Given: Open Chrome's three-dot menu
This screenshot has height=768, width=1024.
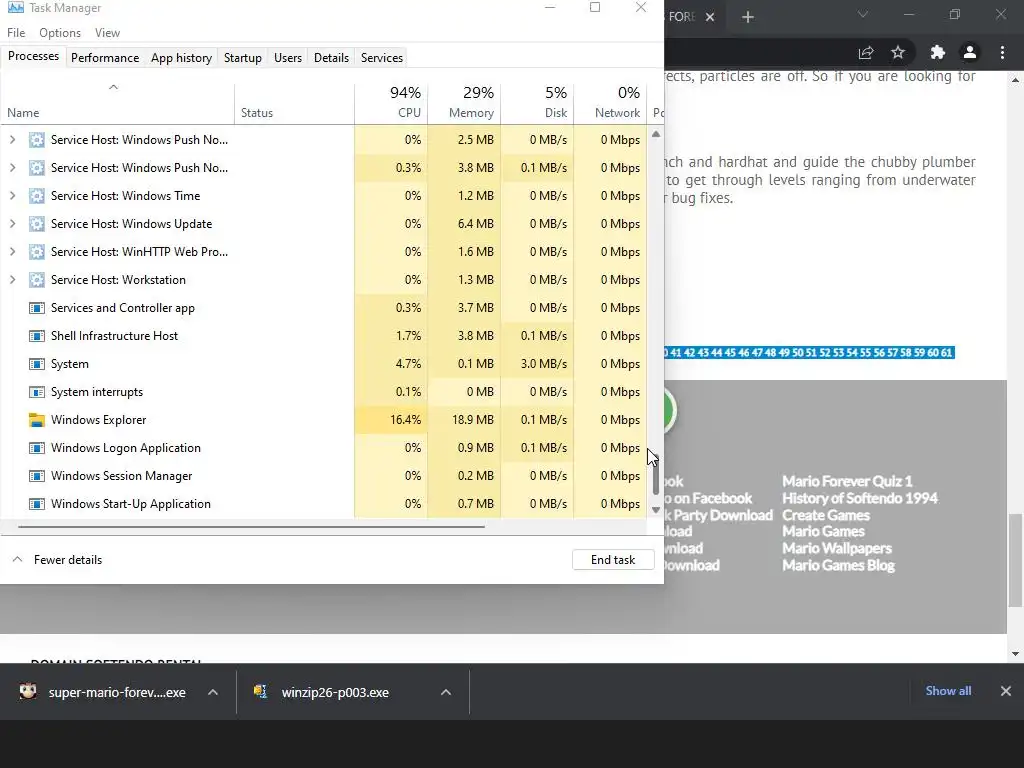Looking at the screenshot, I should (x=1002, y=52).
